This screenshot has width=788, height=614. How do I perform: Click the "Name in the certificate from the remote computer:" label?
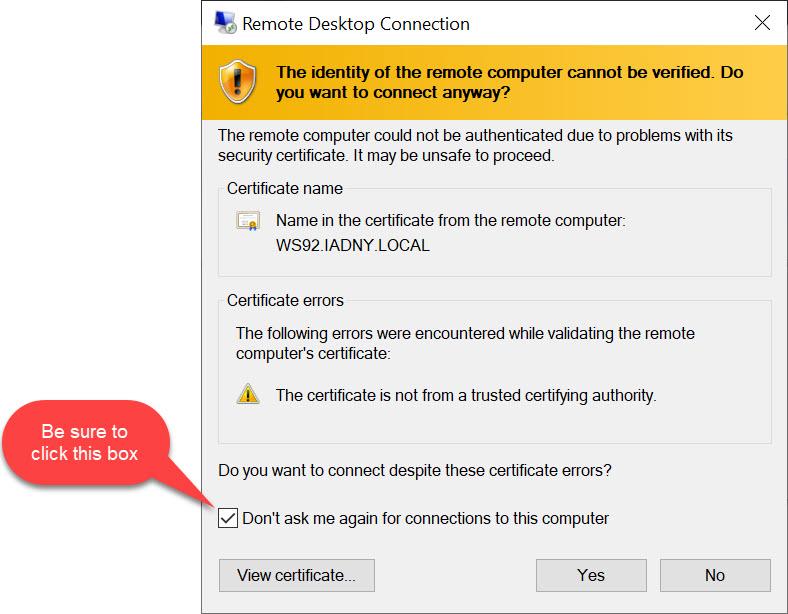pyautogui.click(x=451, y=221)
